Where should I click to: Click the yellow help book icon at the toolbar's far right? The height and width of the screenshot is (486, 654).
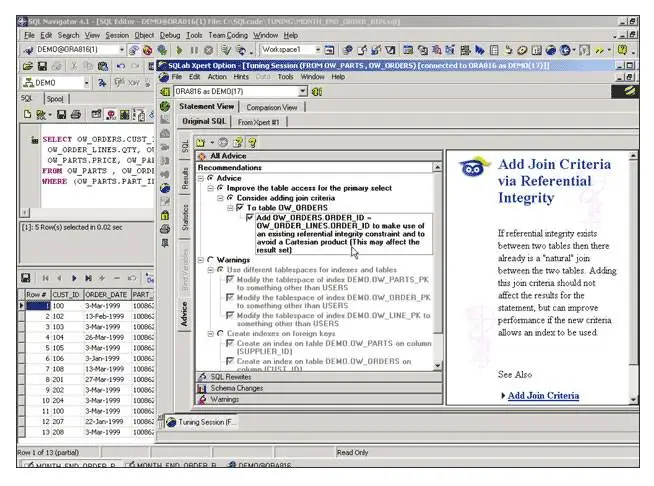point(622,50)
